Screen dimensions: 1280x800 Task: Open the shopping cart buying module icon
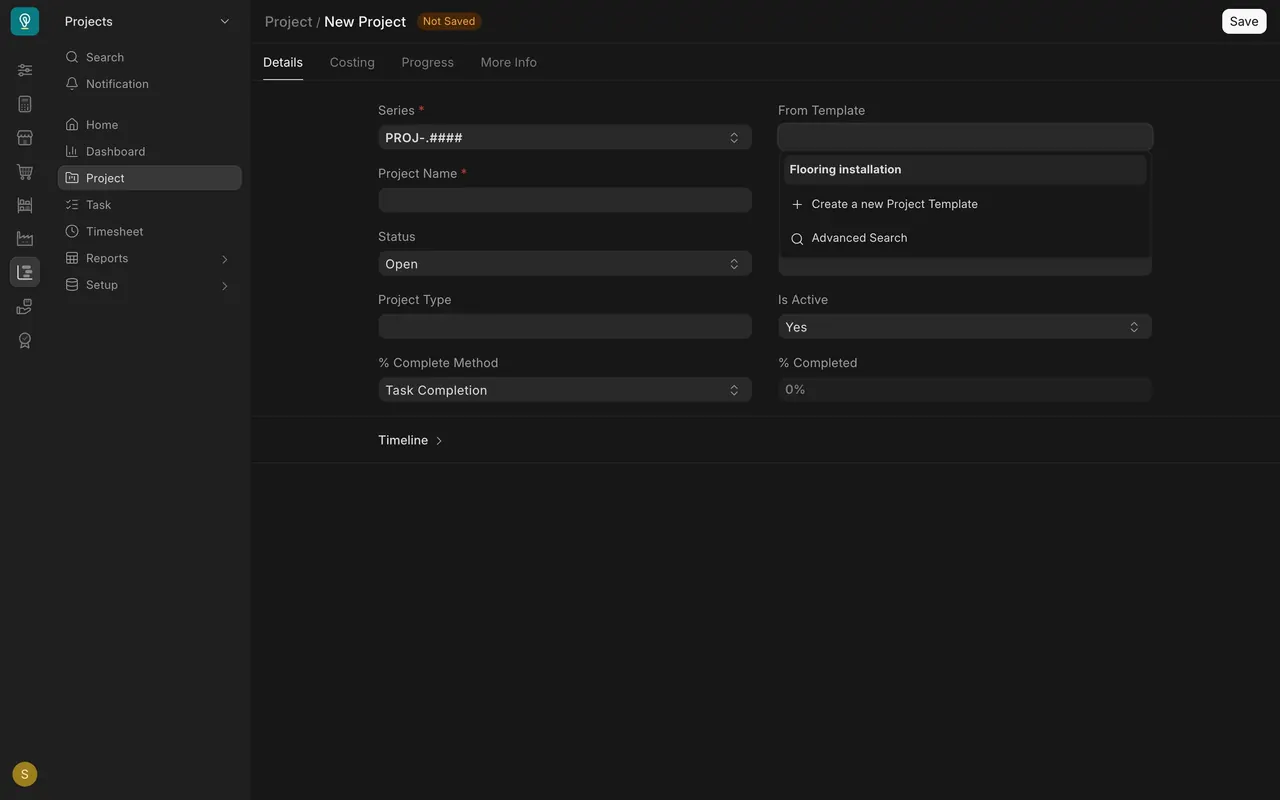click(25, 172)
